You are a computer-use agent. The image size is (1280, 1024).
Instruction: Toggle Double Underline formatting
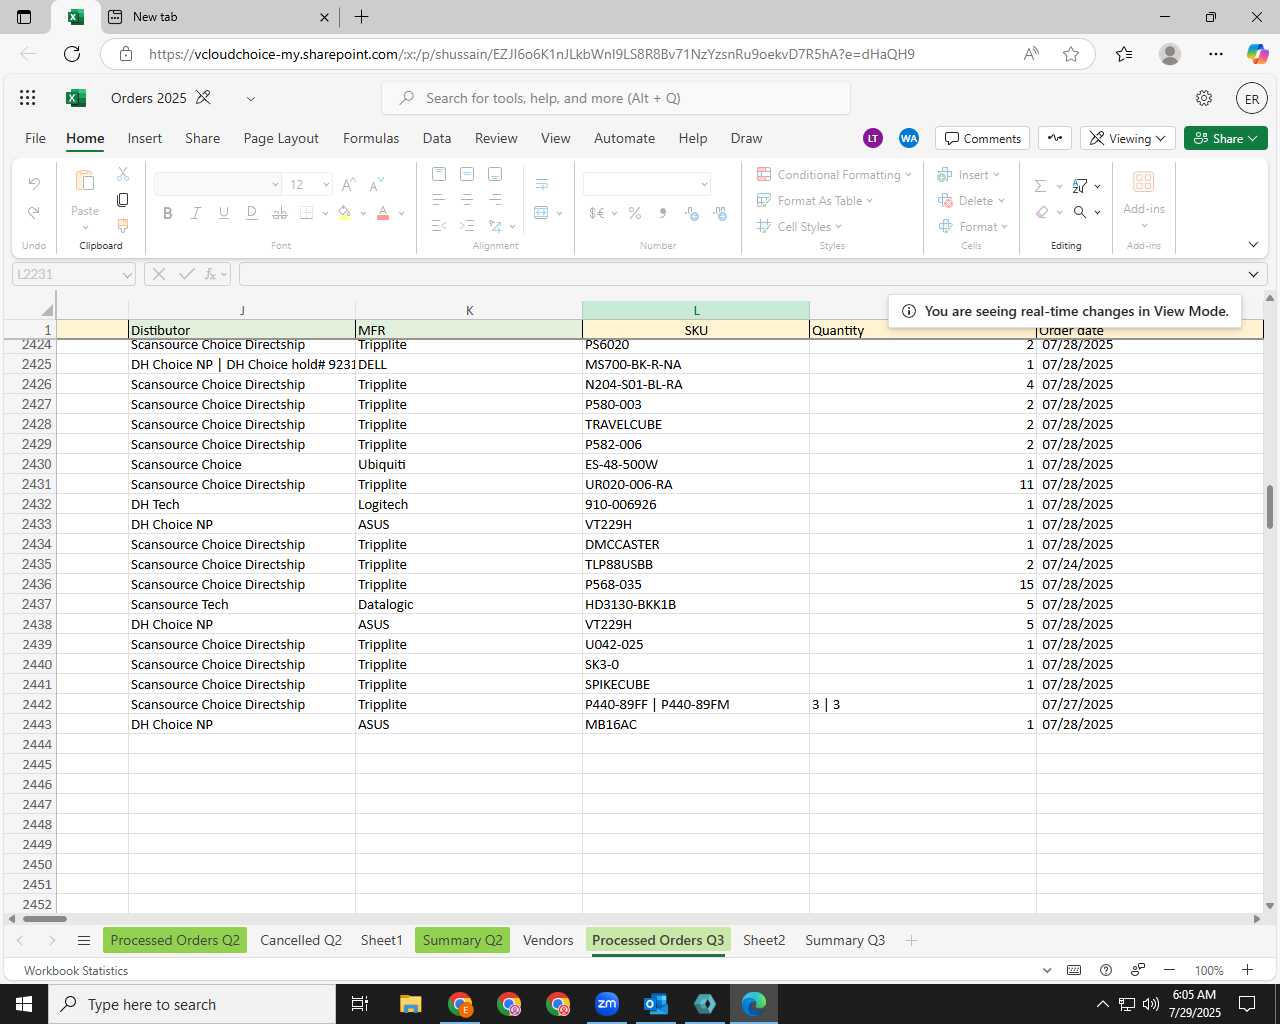pyautogui.click(x=251, y=213)
